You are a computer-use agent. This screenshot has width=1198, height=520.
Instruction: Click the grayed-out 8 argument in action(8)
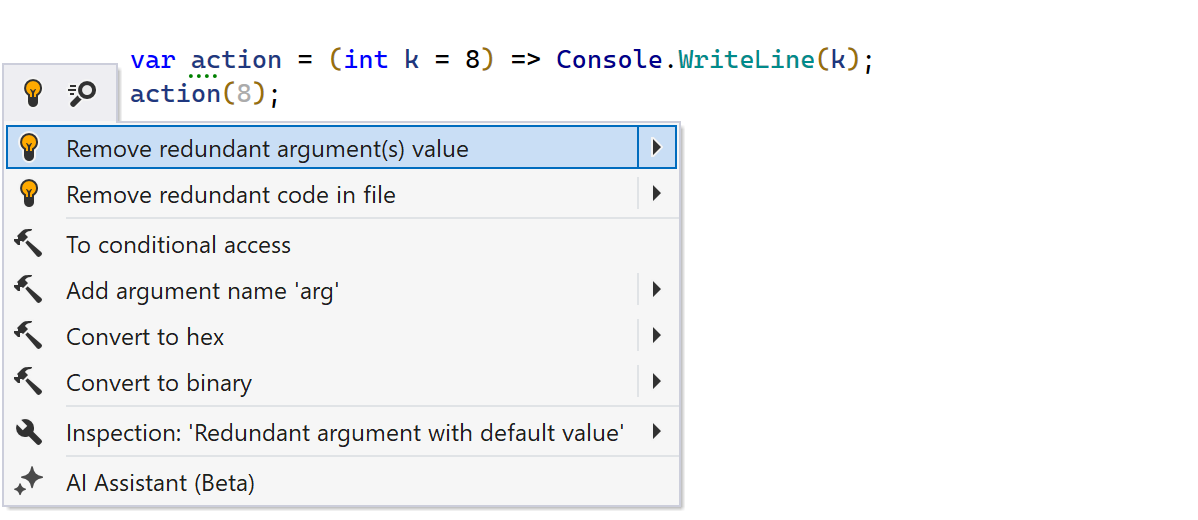tap(243, 94)
